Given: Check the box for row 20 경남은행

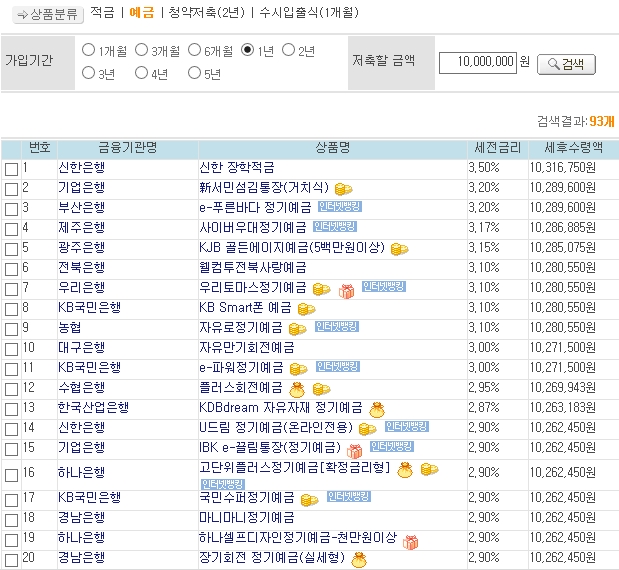Looking at the screenshot, I should click(11, 560).
